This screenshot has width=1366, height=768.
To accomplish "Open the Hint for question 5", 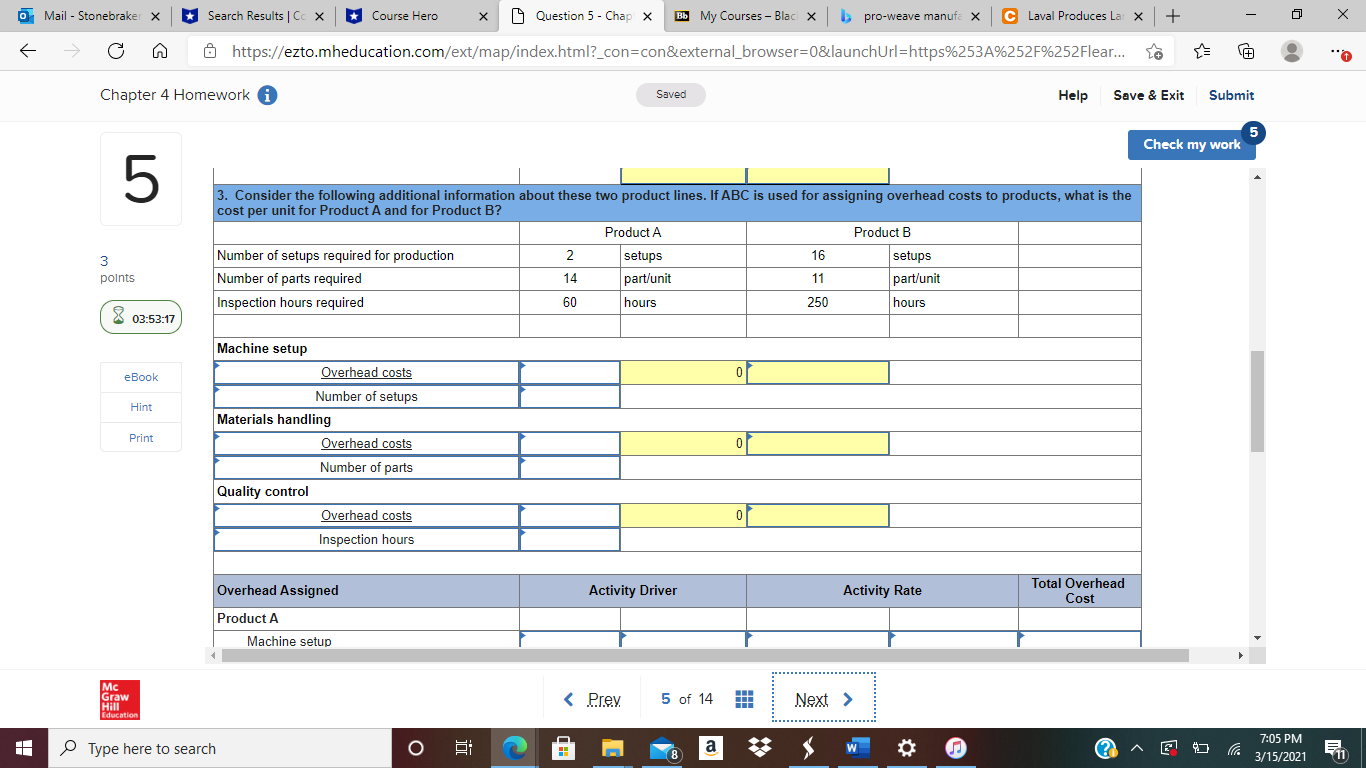I will point(140,407).
